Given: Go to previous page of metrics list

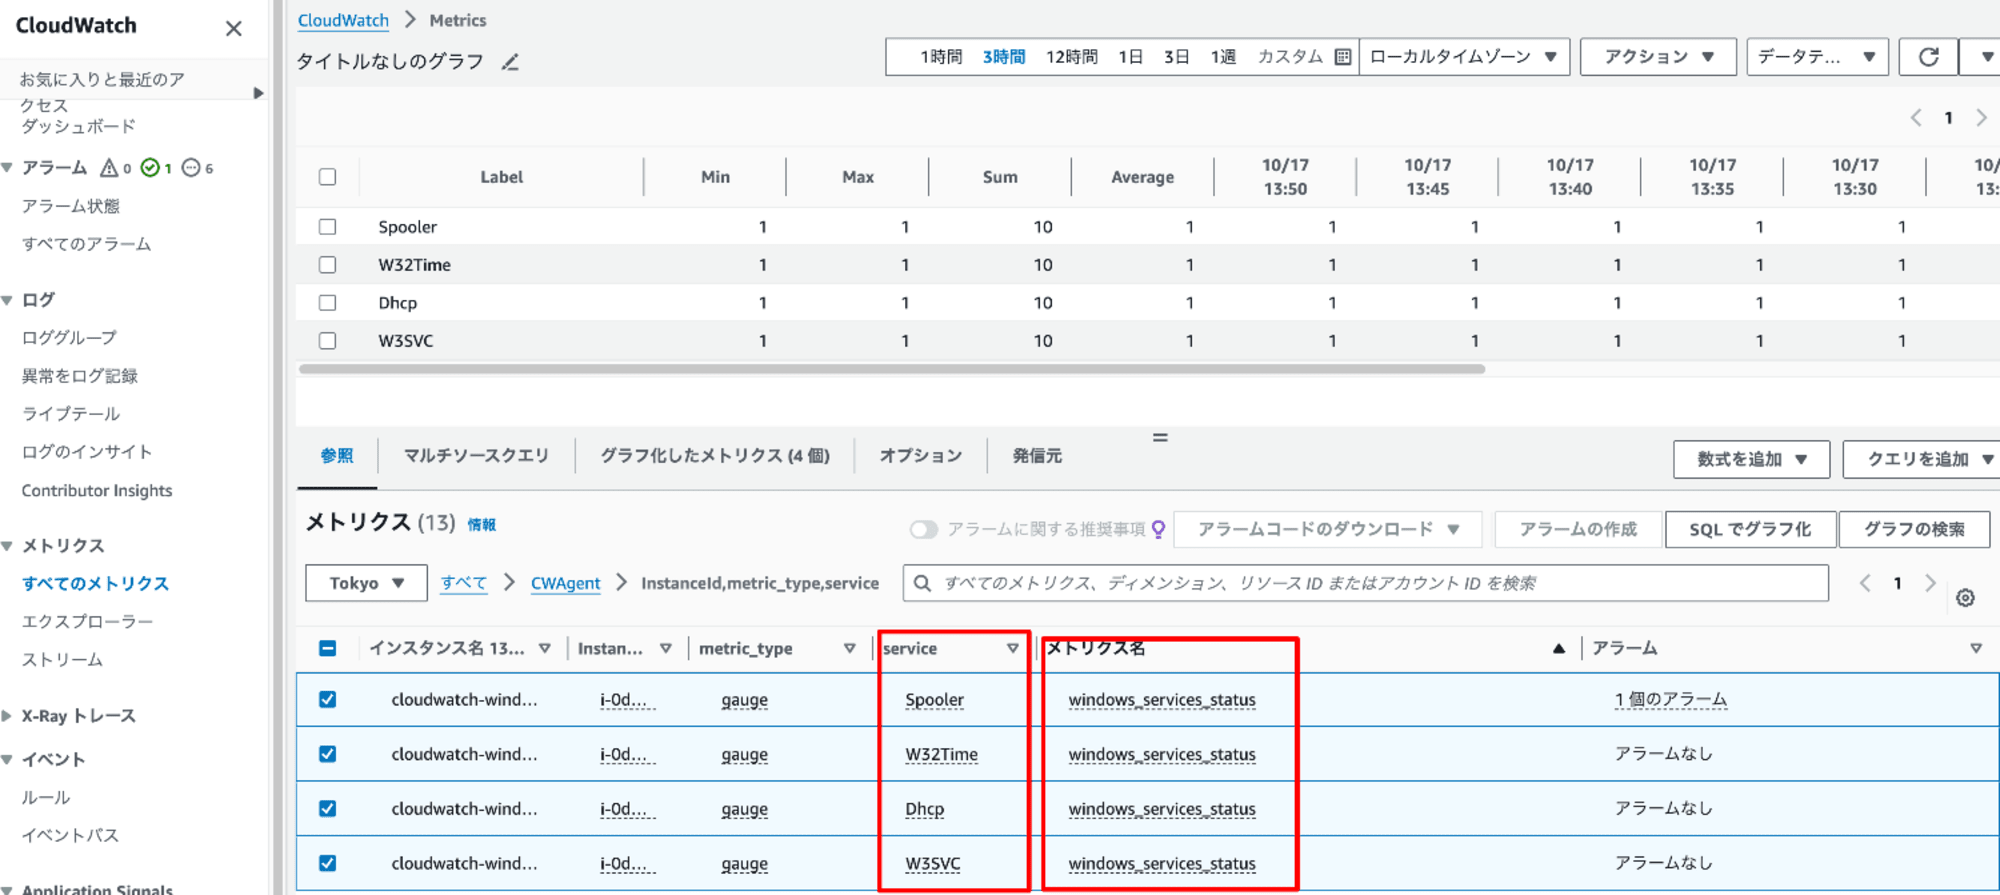Looking at the screenshot, I should [x=1864, y=583].
